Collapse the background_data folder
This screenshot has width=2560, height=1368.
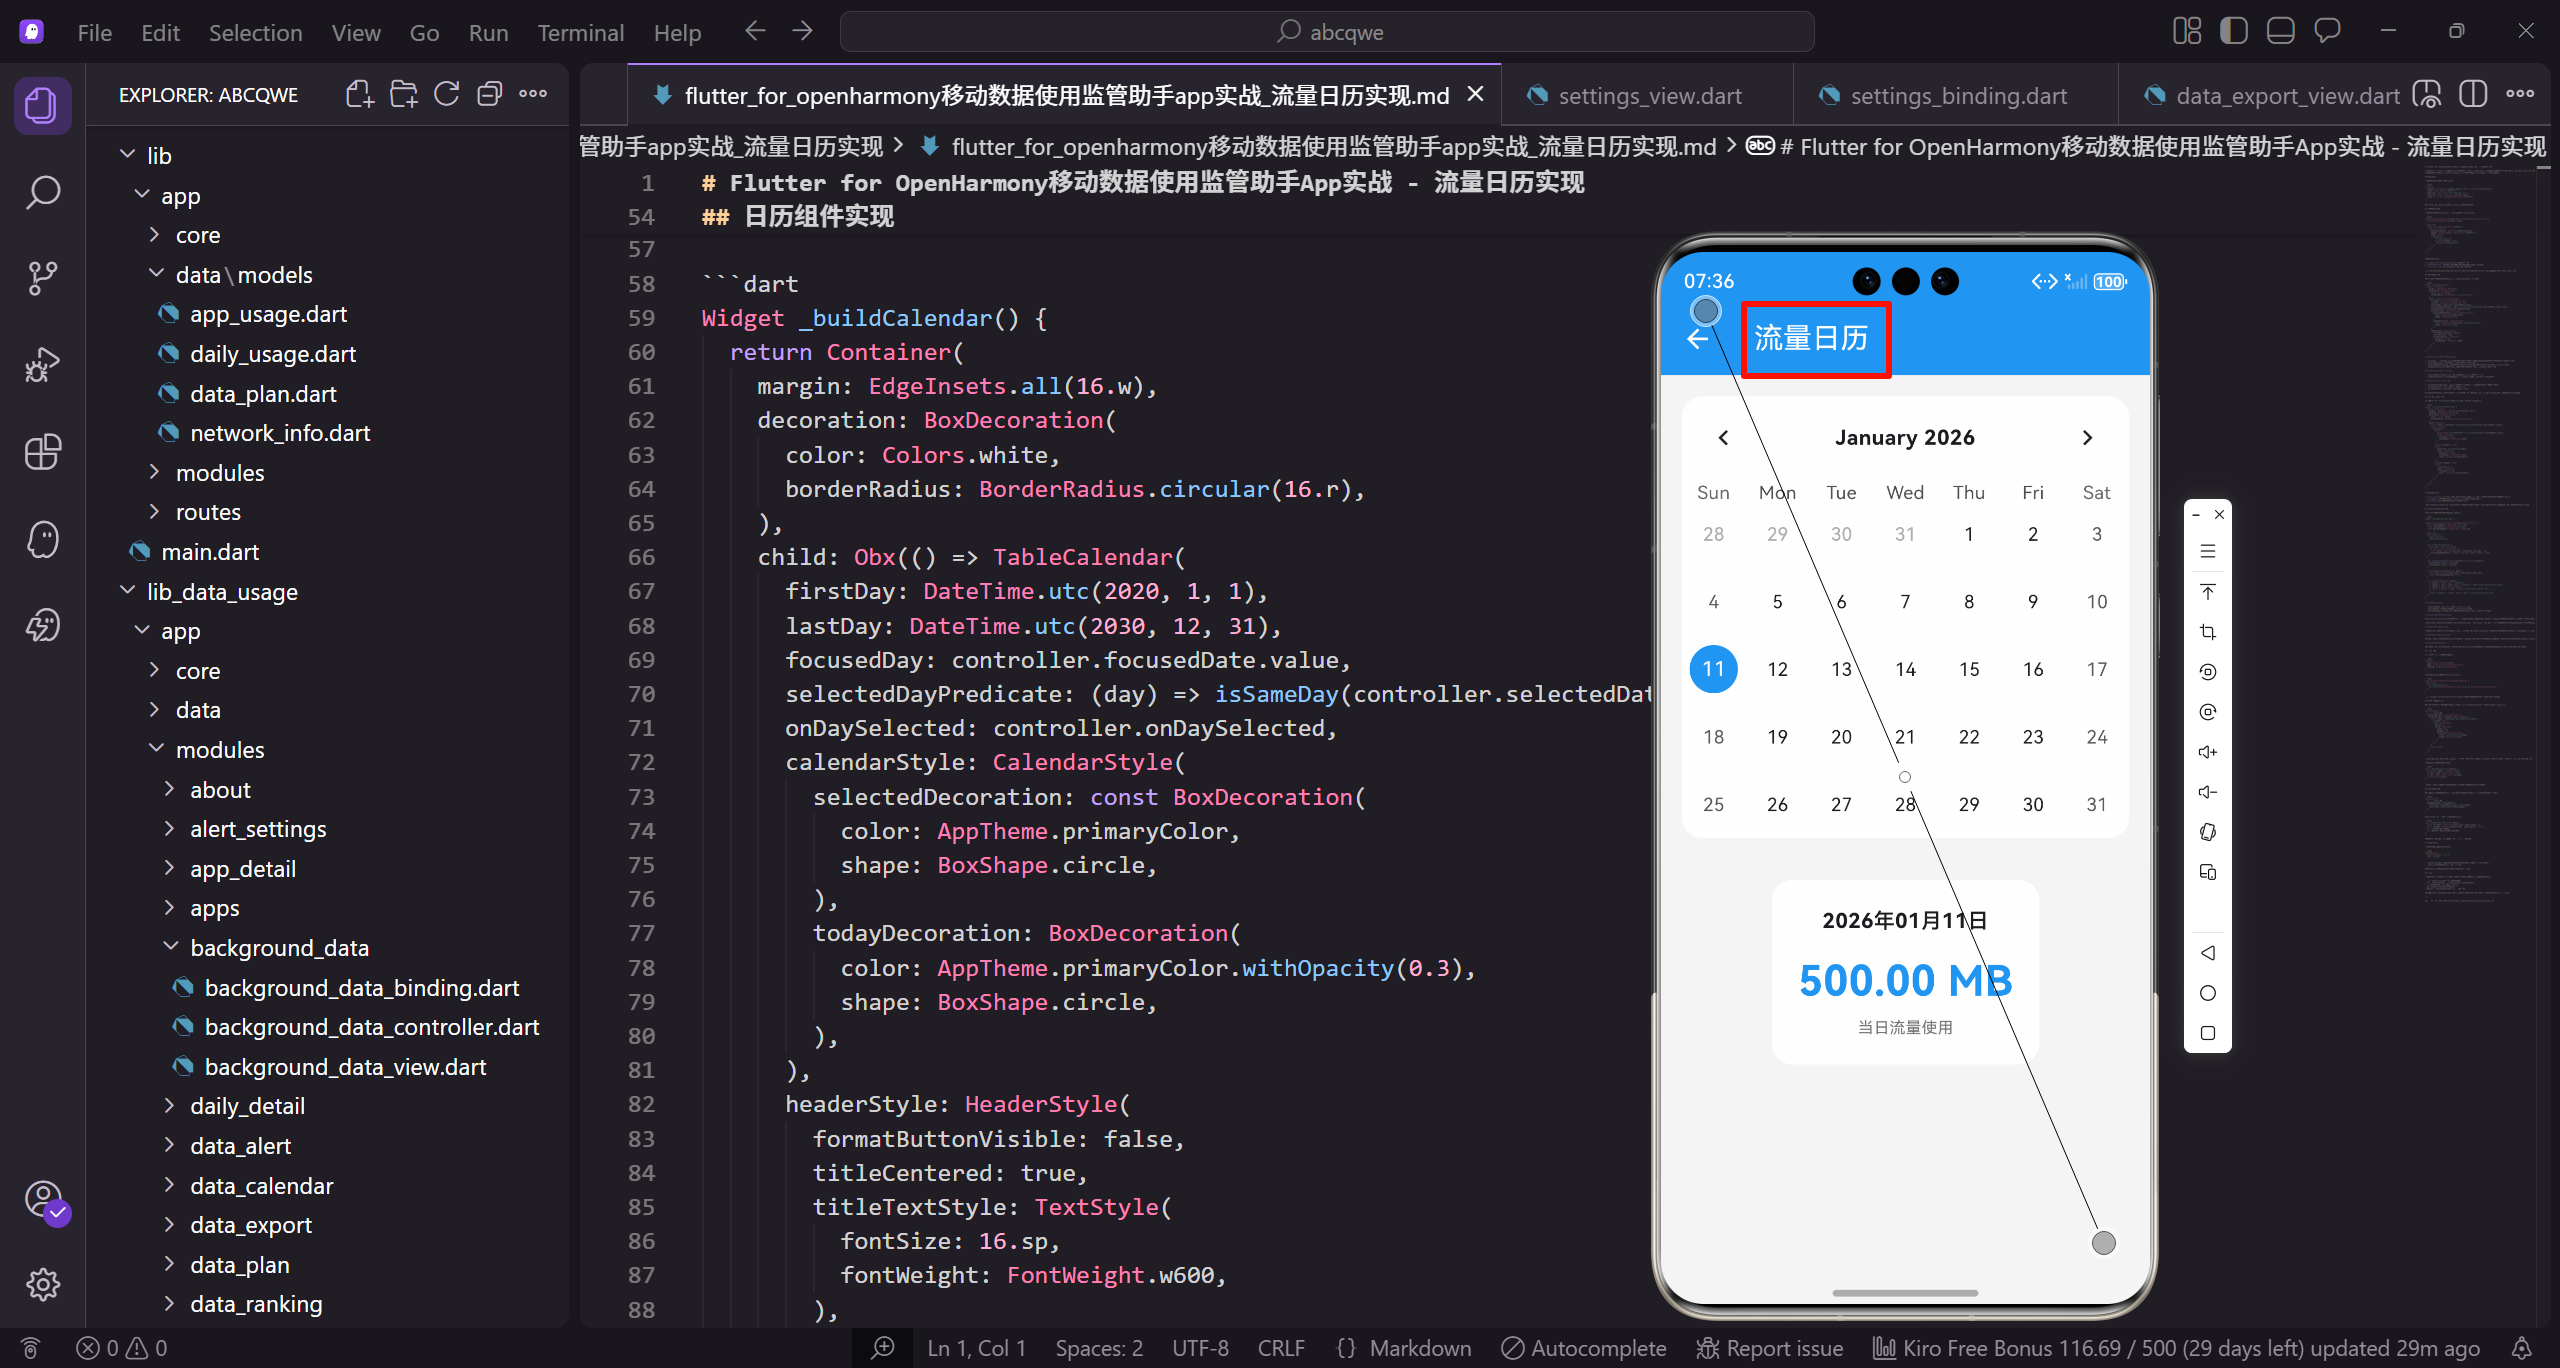click(170, 947)
